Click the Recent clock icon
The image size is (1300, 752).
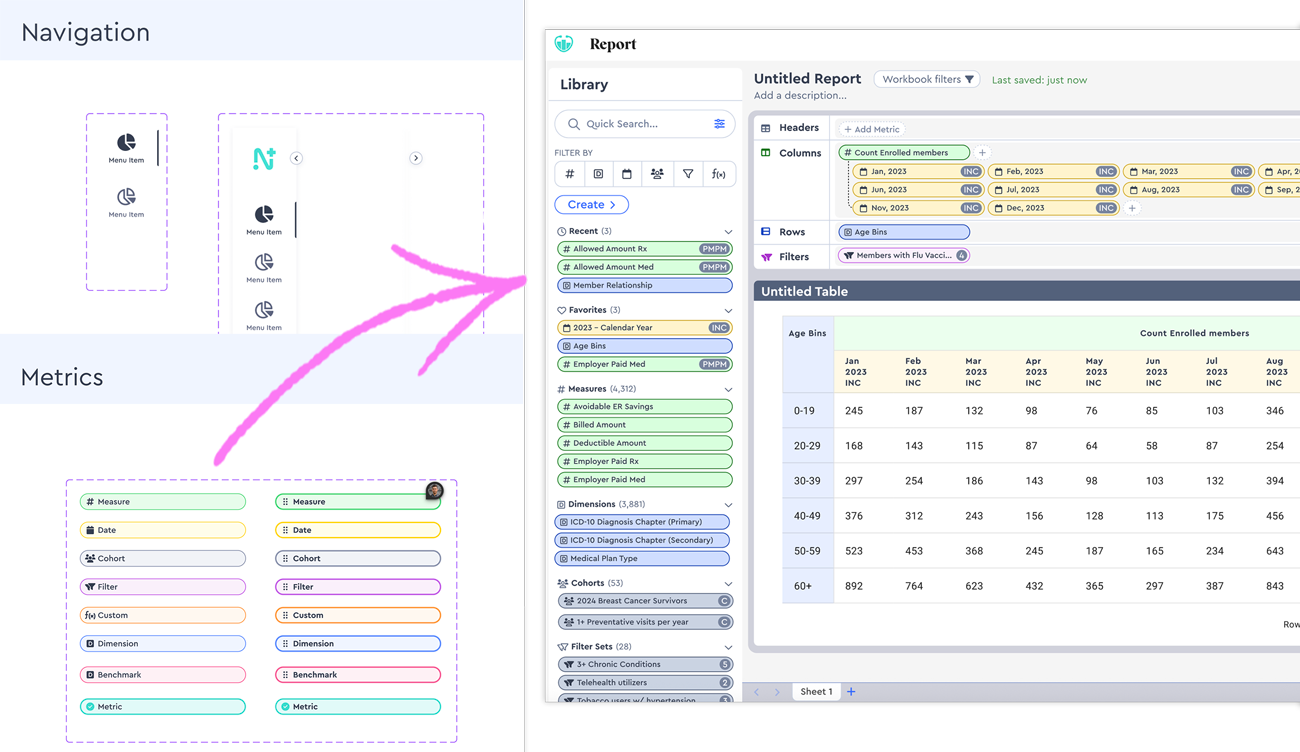561,232
